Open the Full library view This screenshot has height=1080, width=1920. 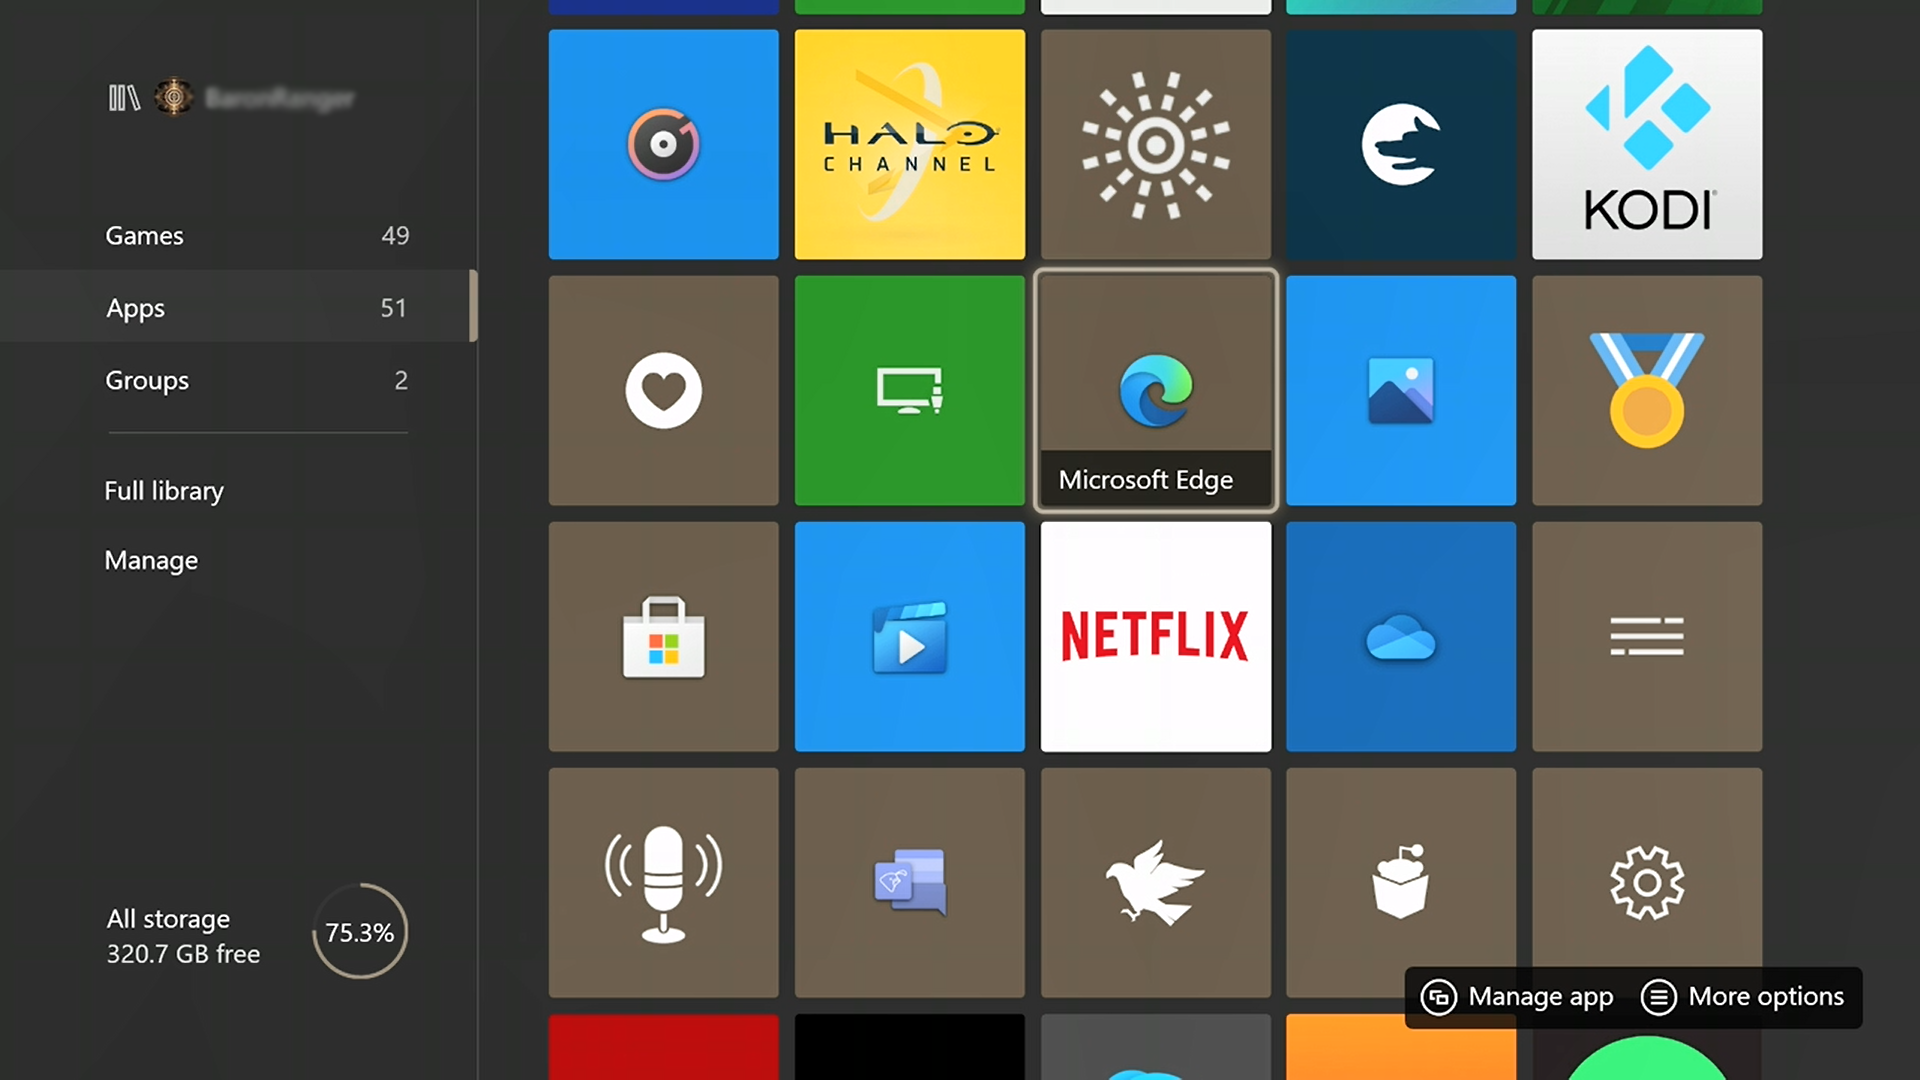(x=164, y=489)
